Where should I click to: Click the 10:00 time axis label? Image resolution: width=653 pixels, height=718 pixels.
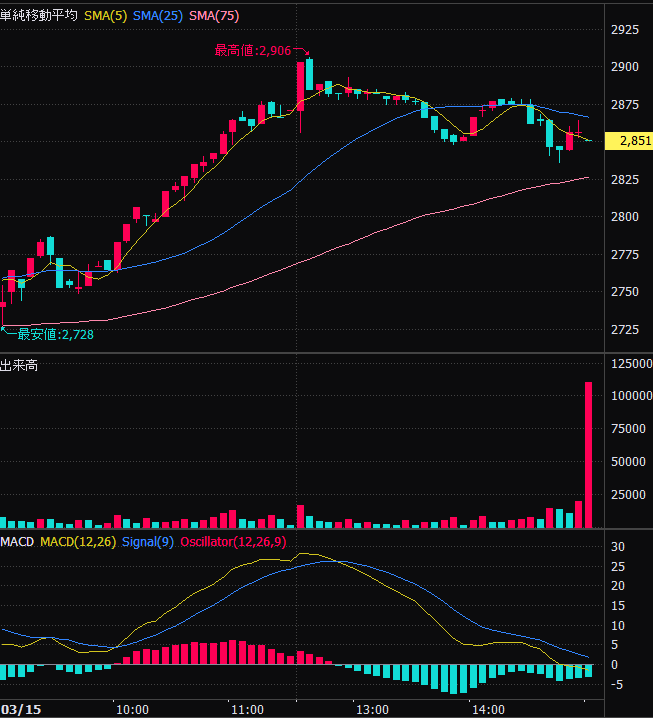pos(132,710)
